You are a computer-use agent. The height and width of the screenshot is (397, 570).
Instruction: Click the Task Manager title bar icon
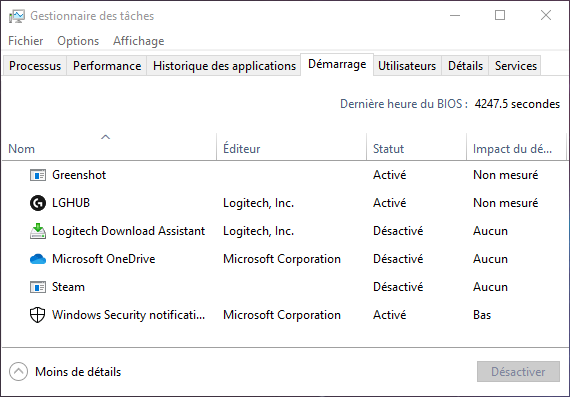tap(17, 16)
